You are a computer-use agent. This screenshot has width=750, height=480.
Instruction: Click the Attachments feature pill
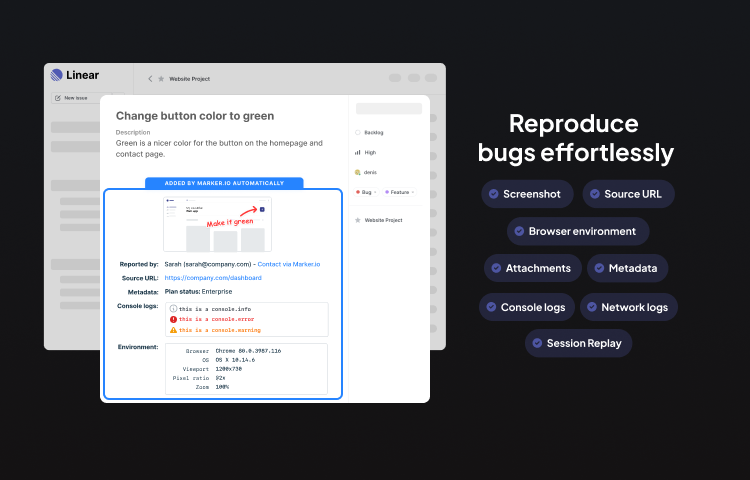tap(532, 268)
